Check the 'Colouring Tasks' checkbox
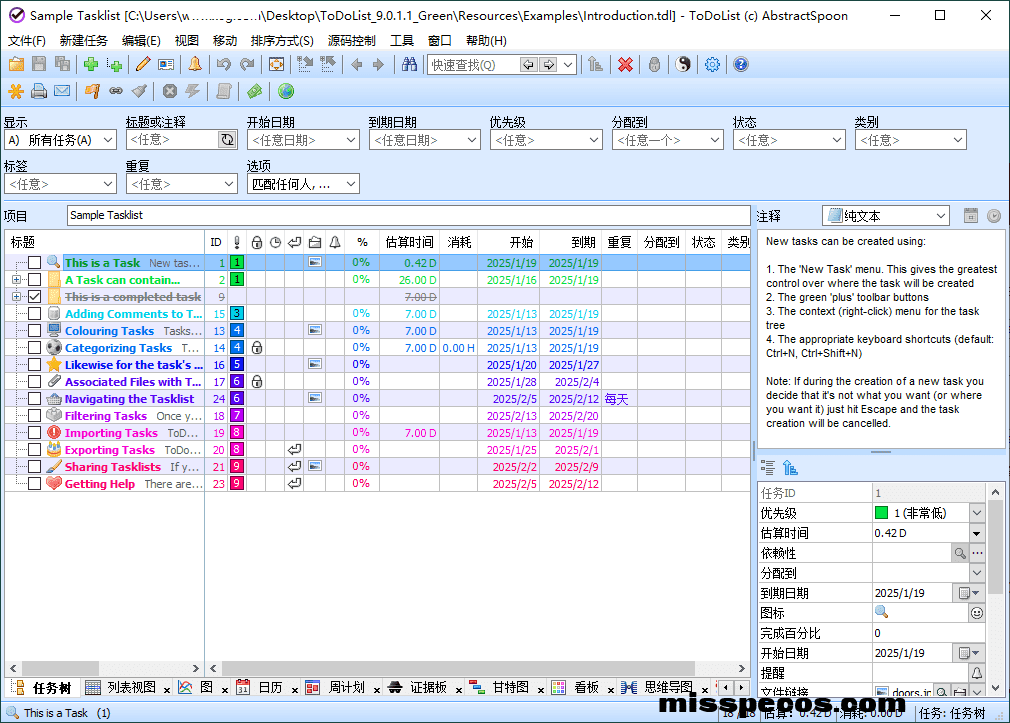Screen dimensions: 1010x723 [35, 331]
